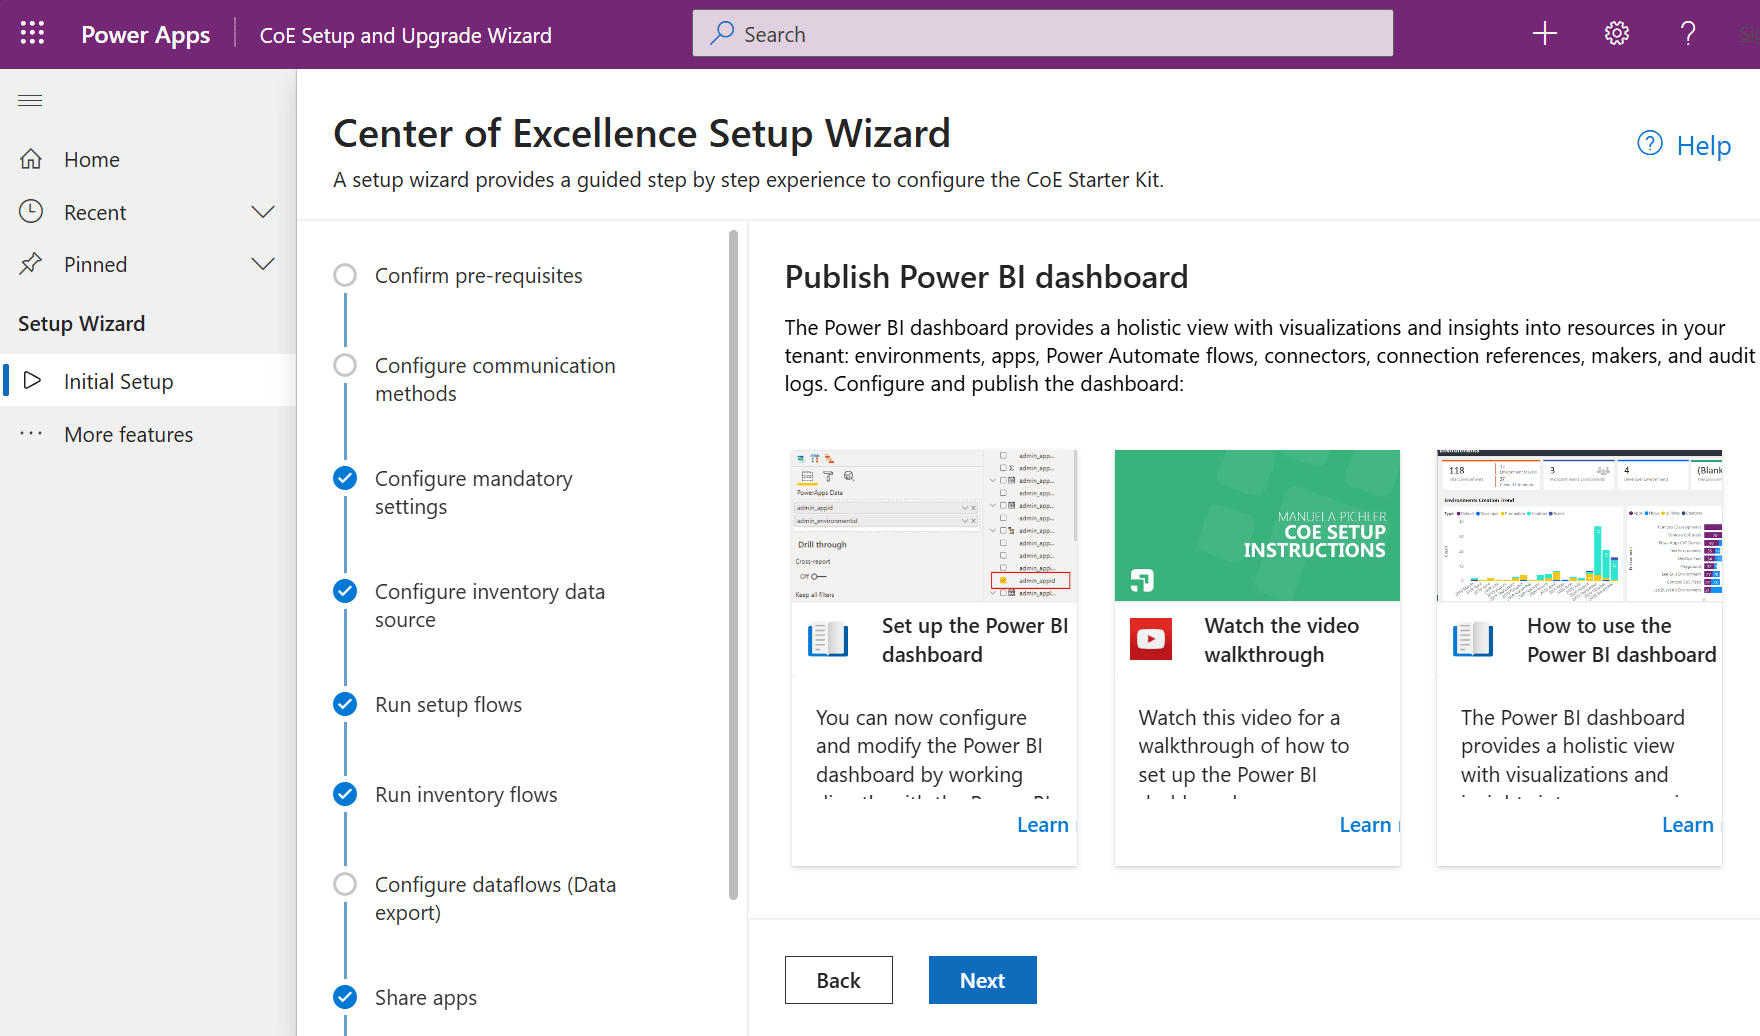Viewport: 1760px width, 1036px height.
Task: Collapse the navigation hamburger menu
Action: coord(30,100)
